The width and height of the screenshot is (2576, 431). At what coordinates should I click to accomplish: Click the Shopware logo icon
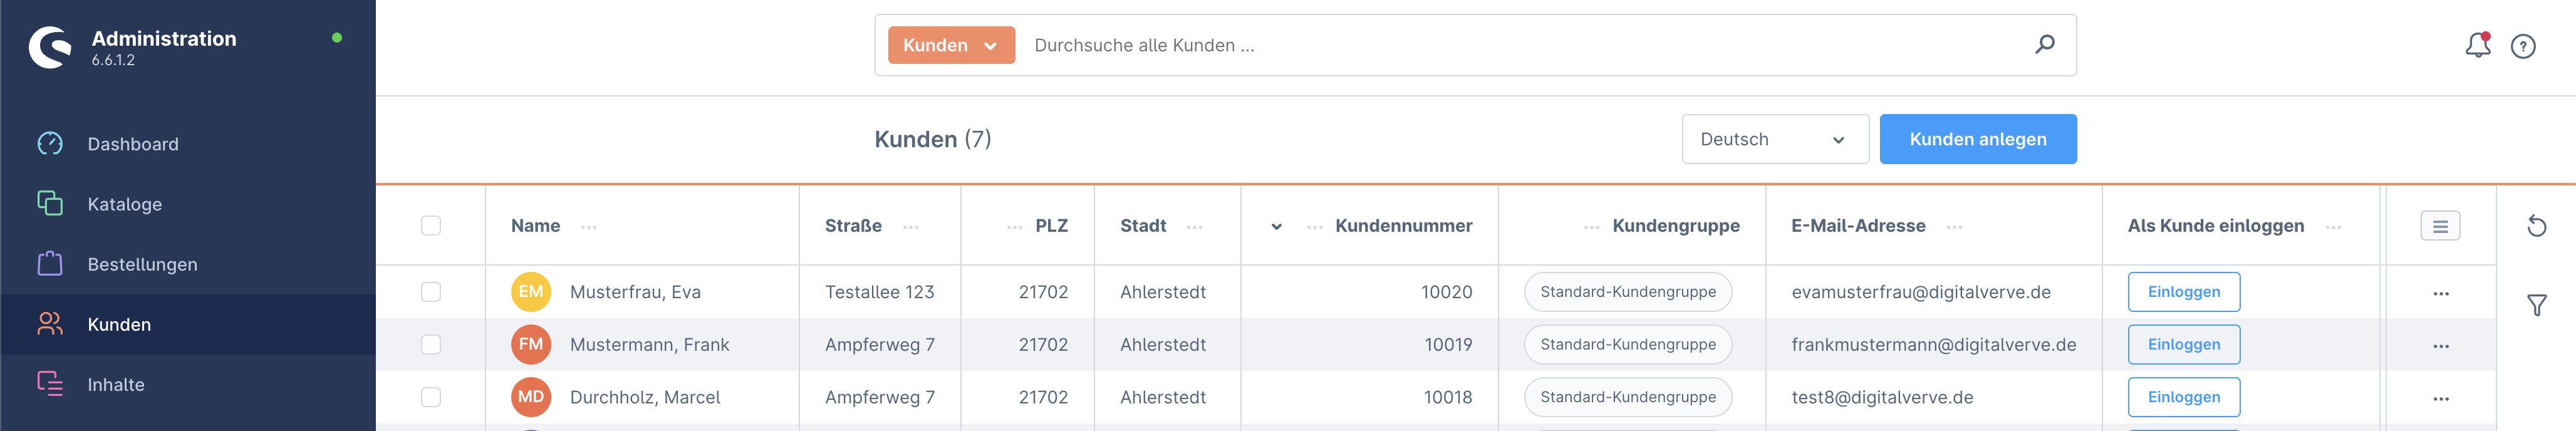pyautogui.click(x=50, y=47)
